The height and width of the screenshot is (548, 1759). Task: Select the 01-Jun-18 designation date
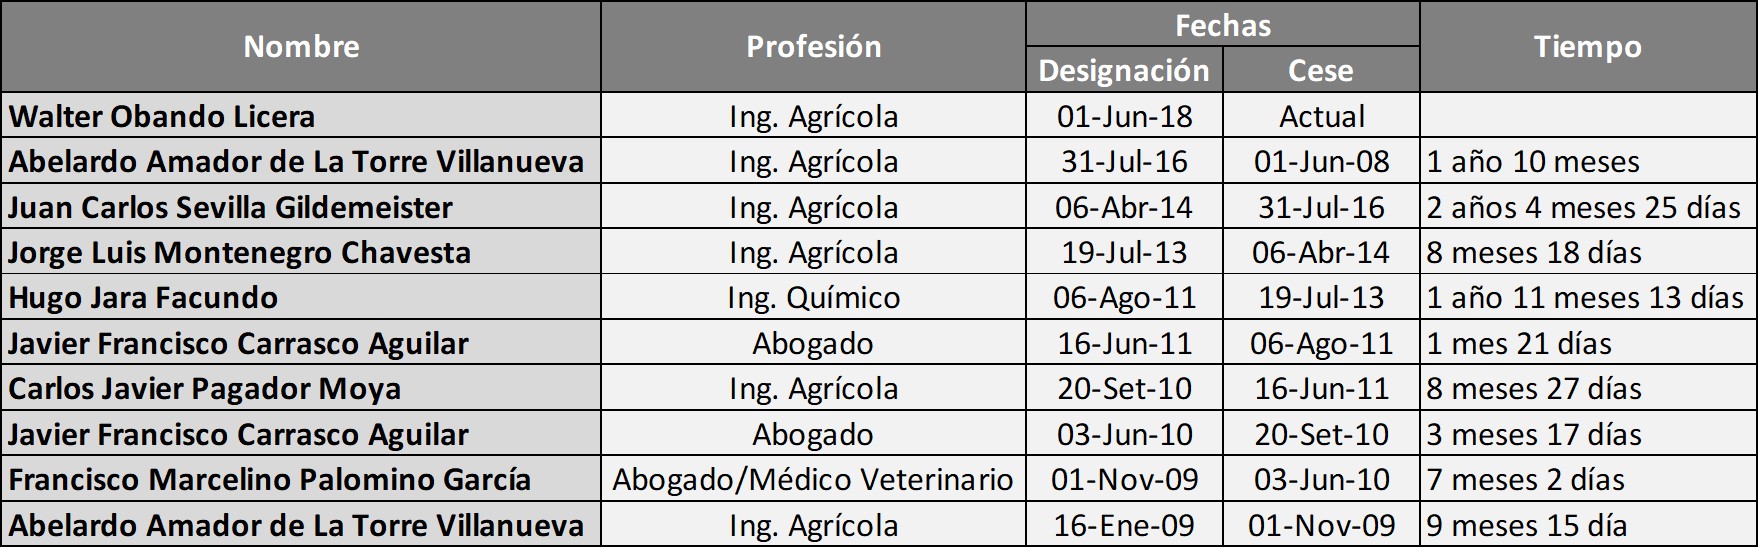(1124, 117)
